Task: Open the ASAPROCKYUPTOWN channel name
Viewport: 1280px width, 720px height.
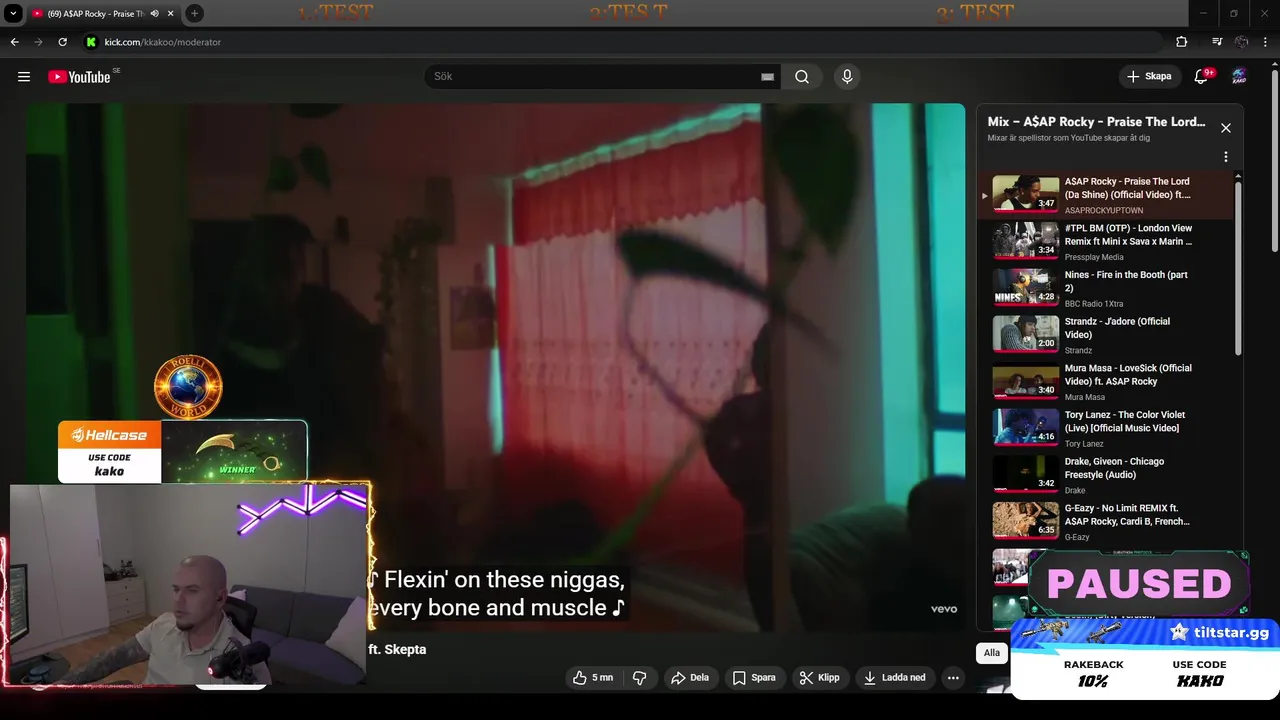Action: point(1103,211)
